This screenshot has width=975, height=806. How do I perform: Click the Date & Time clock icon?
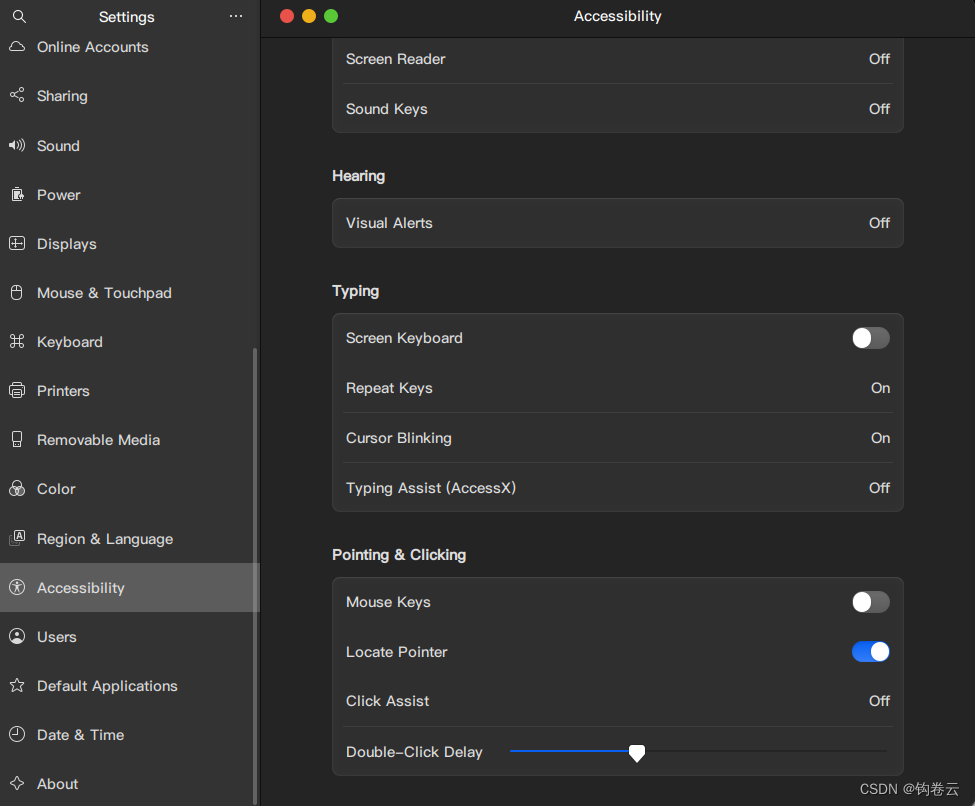pyautogui.click(x=17, y=734)
